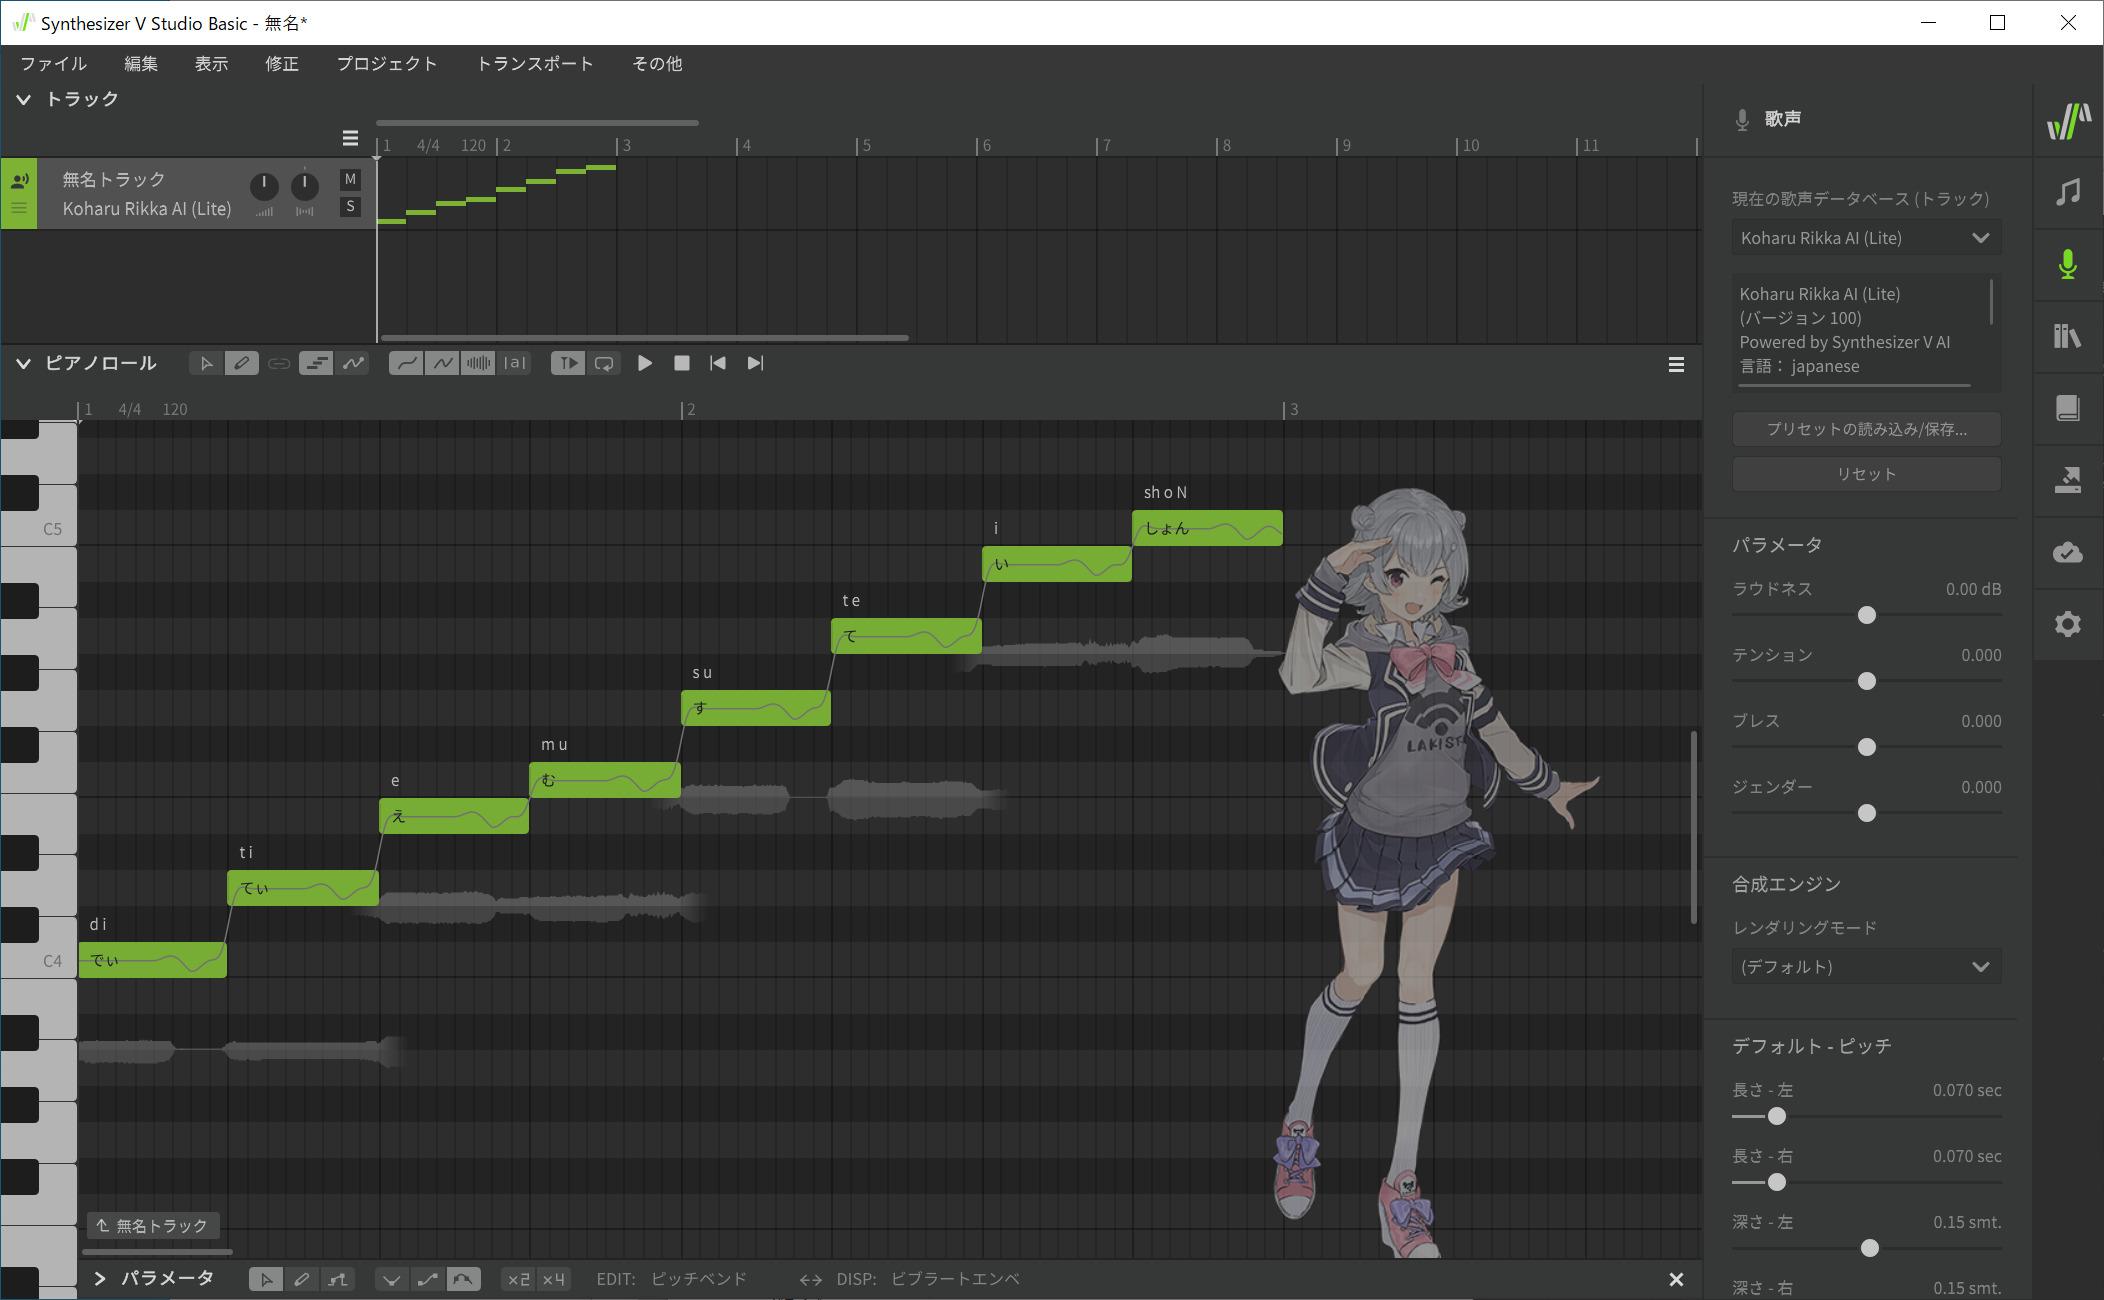Open the レンダリングモード dropdown
This screenshot has width=2104, height=1300.
tap(1866, 967)
